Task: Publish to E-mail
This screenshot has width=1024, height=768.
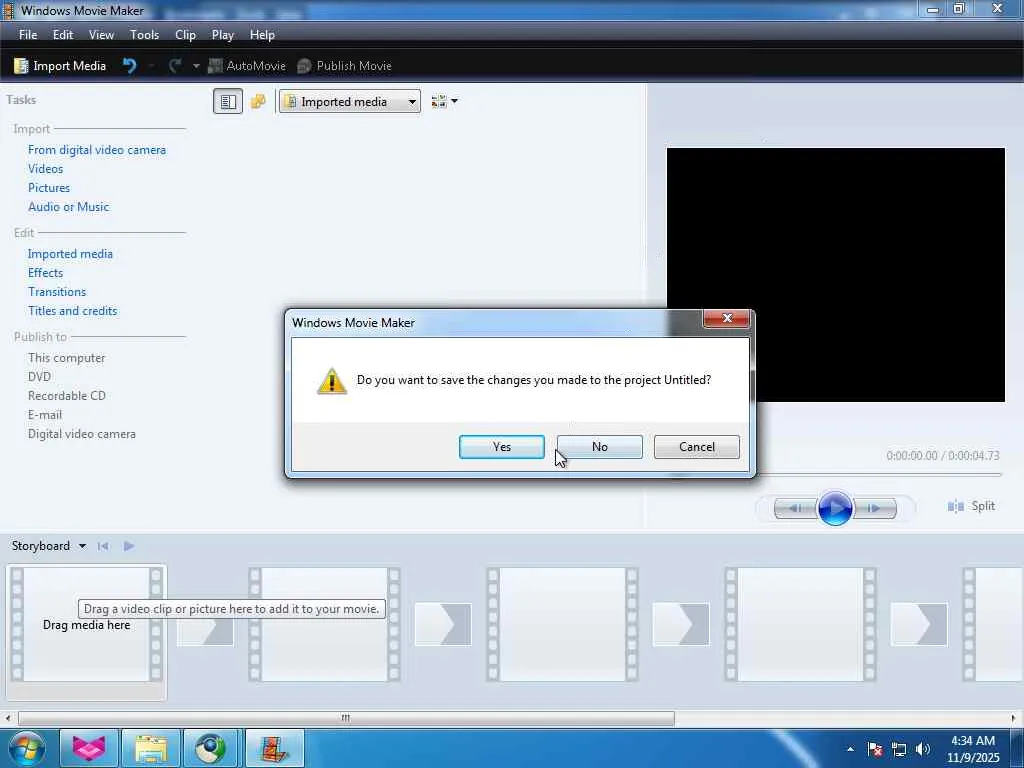Action: click(x=45, y=415)
